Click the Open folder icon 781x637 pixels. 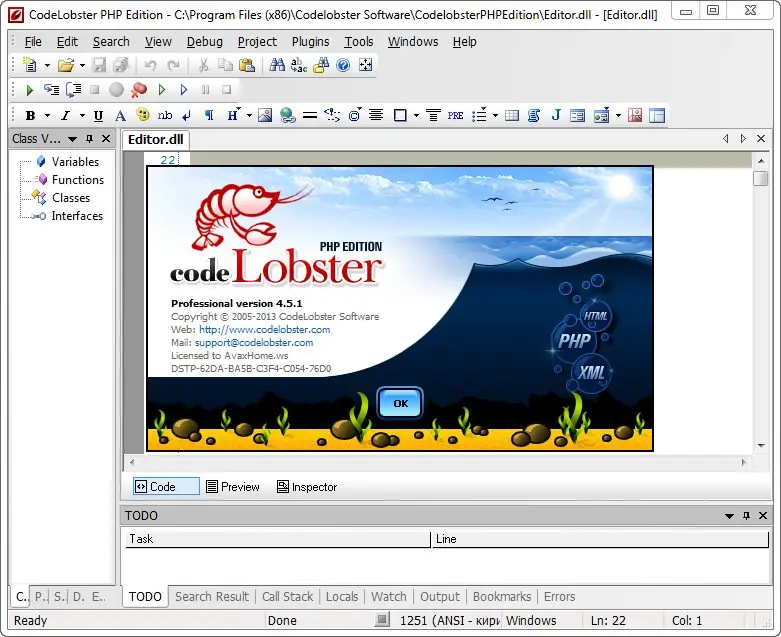pos(65,65)
